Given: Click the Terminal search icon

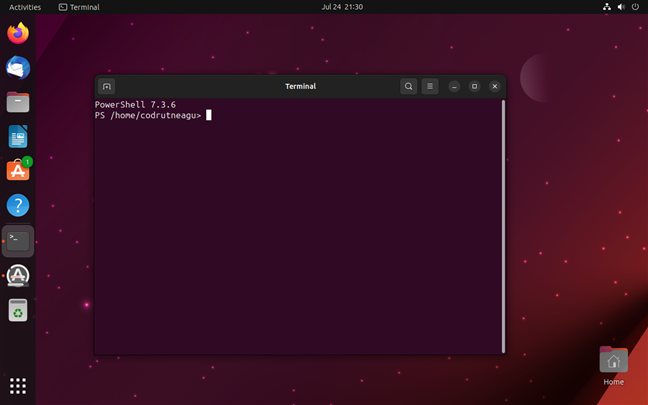Looking at the screenshot, I should [x=408, y=87].
